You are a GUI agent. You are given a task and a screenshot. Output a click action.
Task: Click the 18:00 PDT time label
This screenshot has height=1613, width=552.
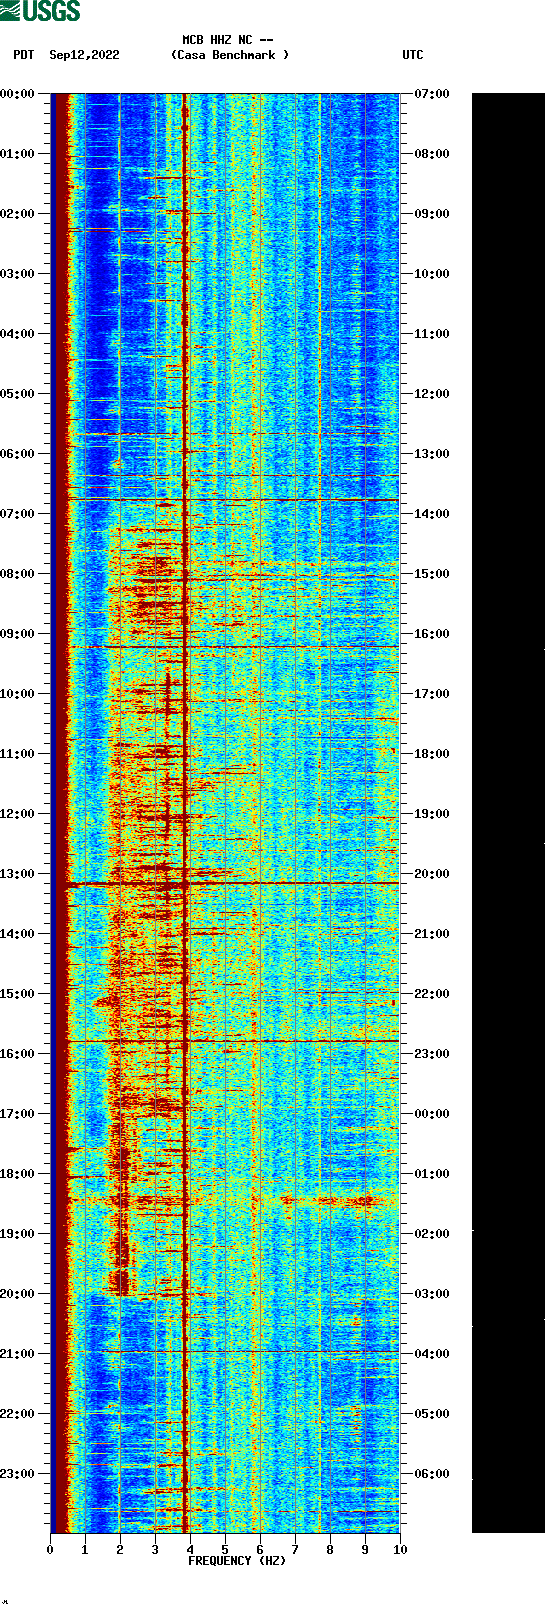[x=17, y=1174]
